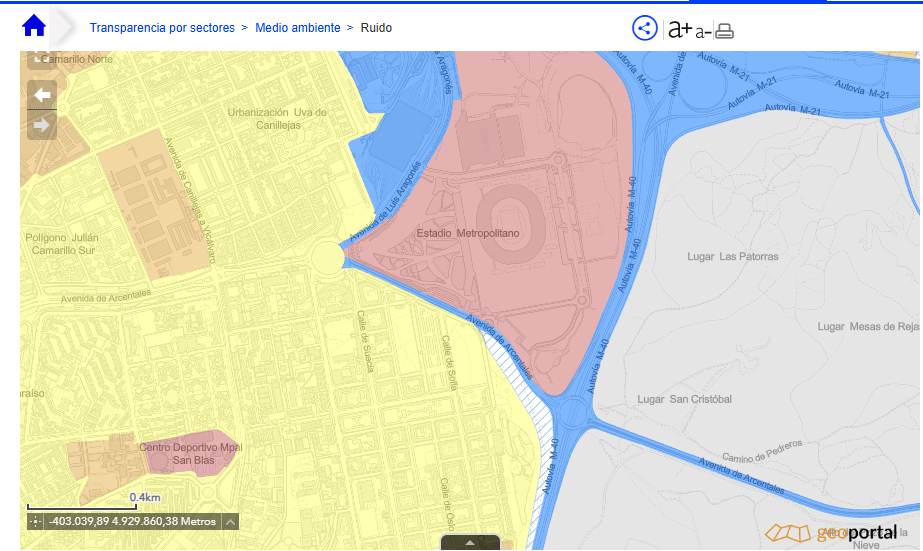Screen dimensions: 923x551
Task: Click the geoportal logo
Action: point(831,533)
